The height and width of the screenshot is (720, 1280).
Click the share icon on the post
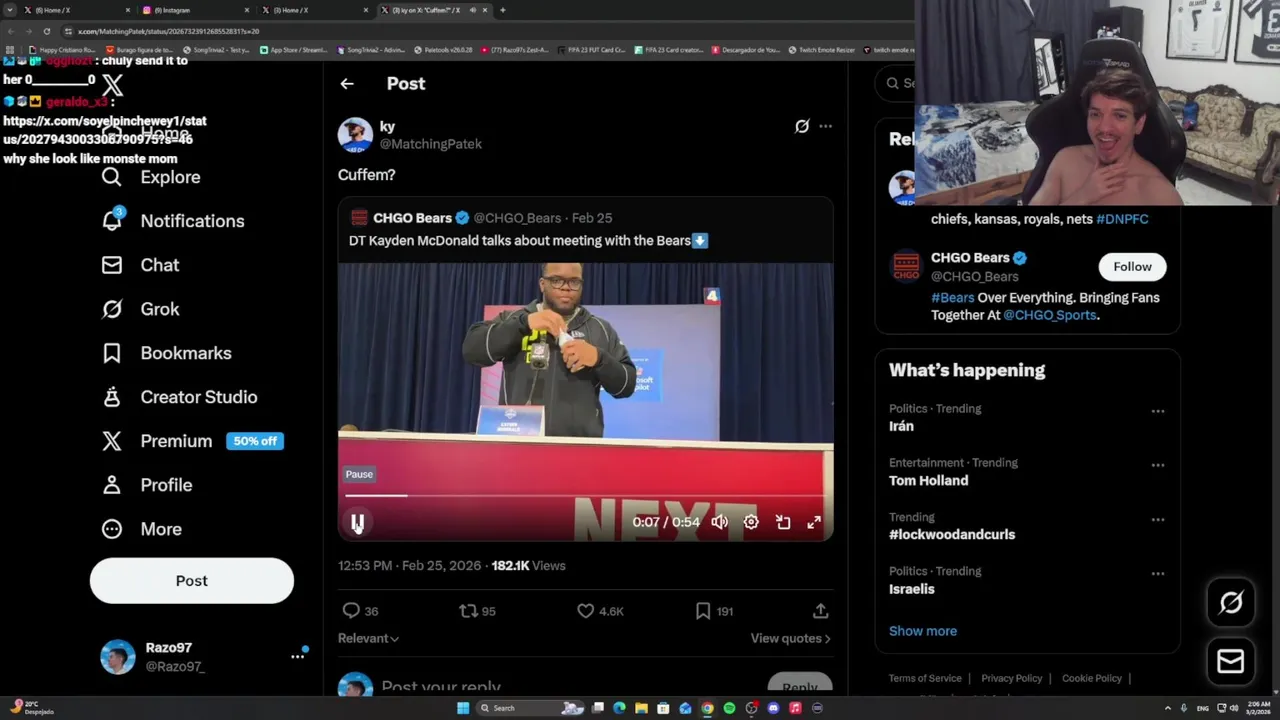coord(820,611)
